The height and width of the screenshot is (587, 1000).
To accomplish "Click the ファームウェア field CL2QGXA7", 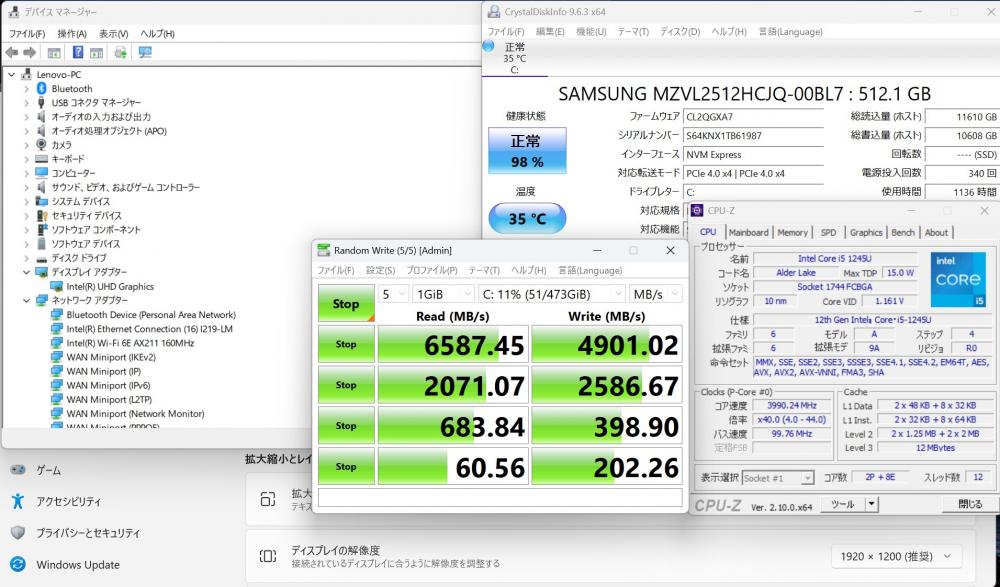I will 753,117.
